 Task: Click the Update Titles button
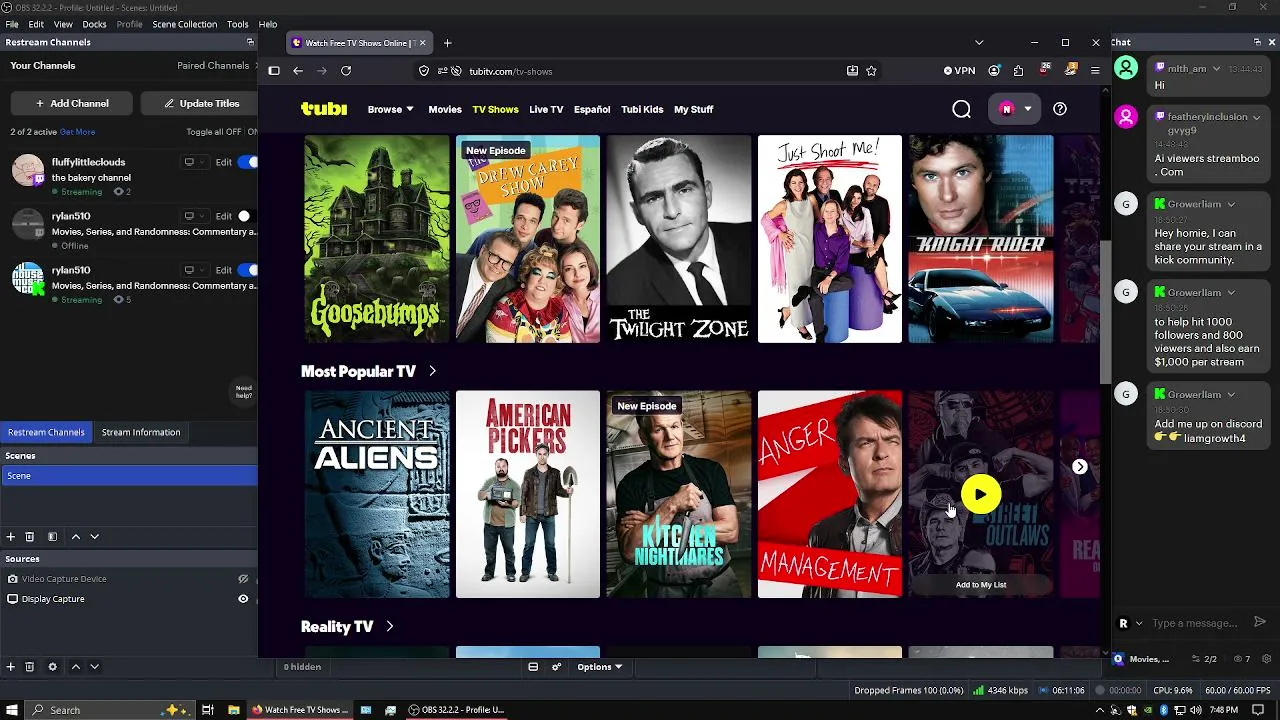coord(201,103)
